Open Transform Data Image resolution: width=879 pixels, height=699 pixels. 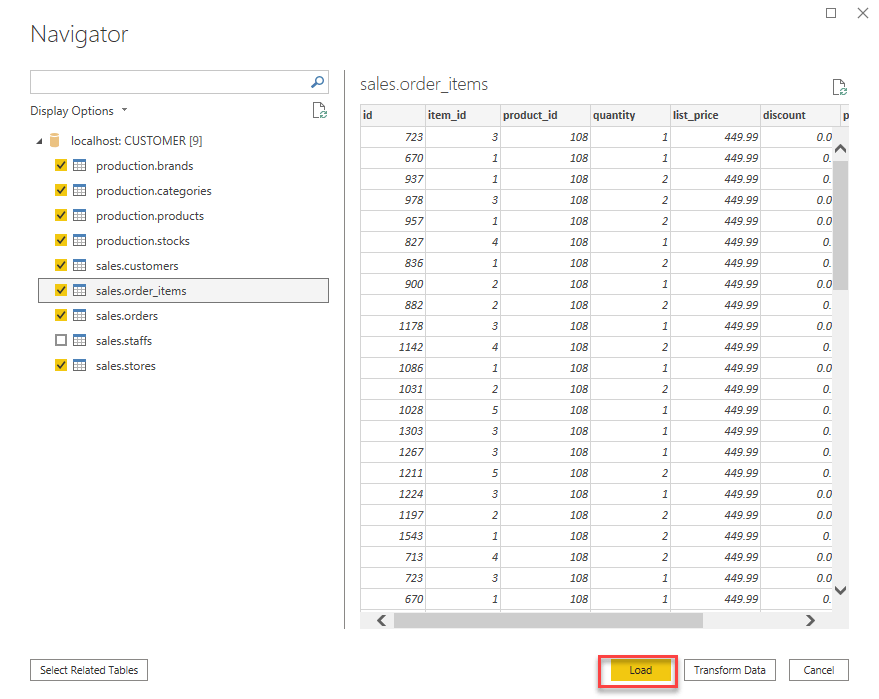click(729, 670)
